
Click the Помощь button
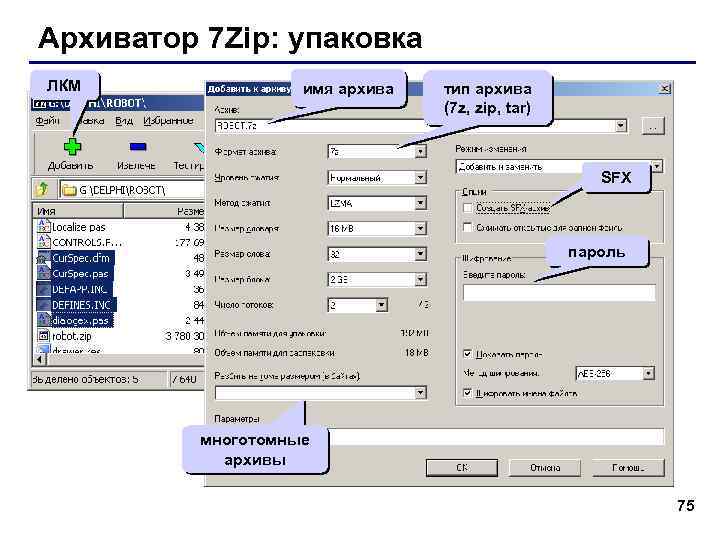(x=628, y=467)
